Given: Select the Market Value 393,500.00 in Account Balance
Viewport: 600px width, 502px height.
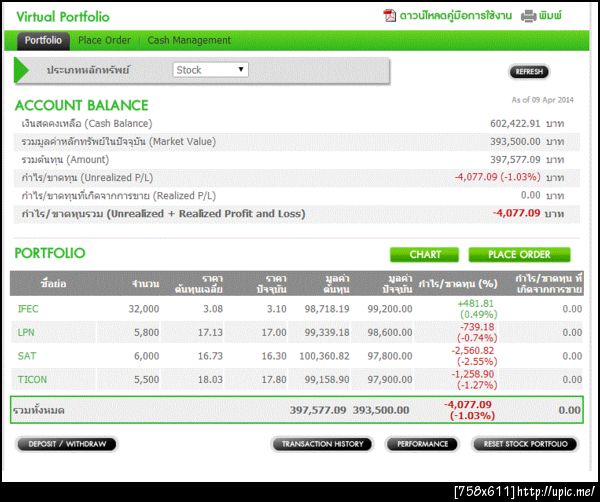Looking at the screenshot, I should [515, 142].
